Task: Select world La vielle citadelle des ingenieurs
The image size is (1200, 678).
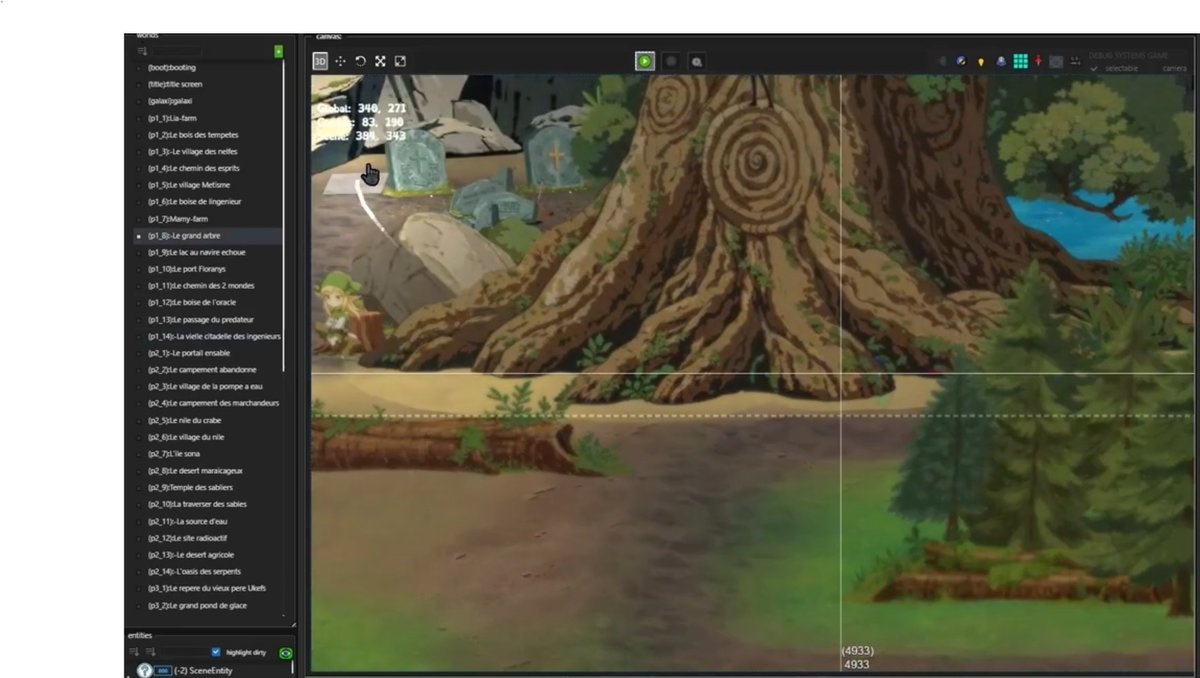Action: coord(209,336)
